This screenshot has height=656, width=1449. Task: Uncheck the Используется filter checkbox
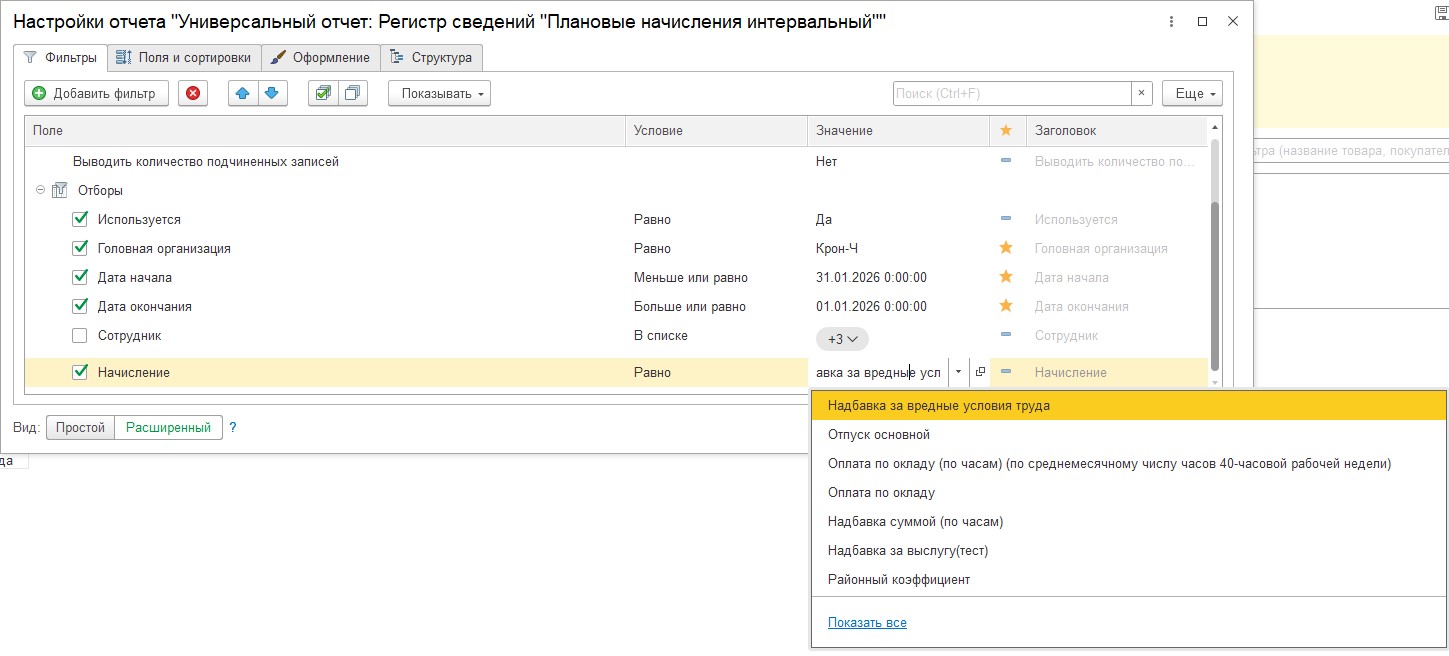(x=81, y=219)
